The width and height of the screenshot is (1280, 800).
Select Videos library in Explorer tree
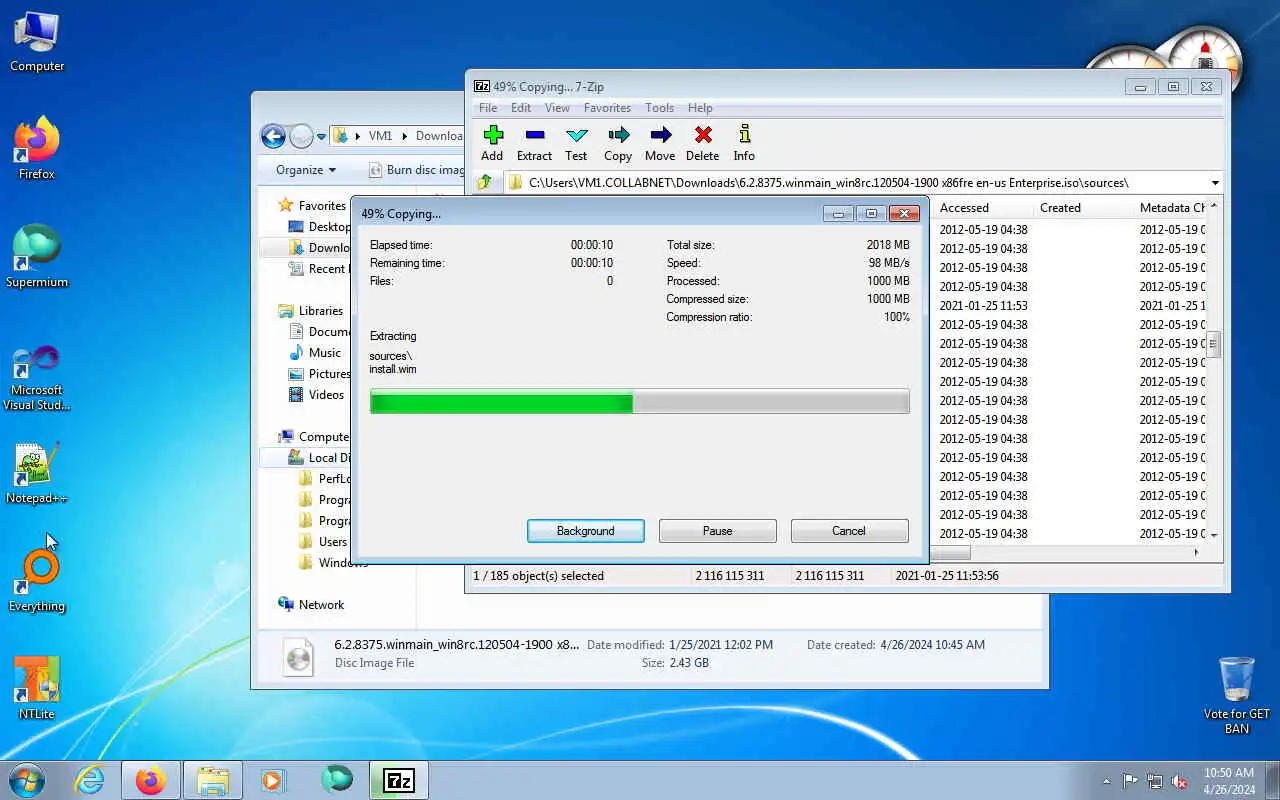(317, 395)
